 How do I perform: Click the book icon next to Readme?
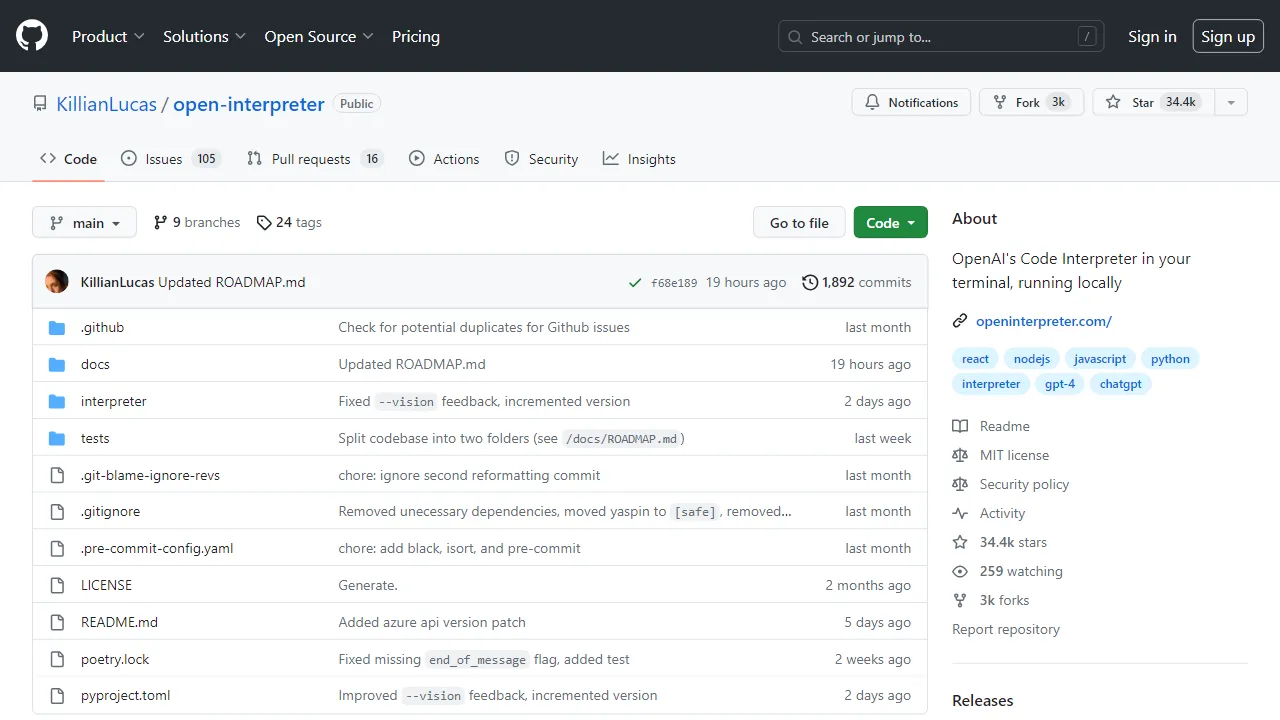[x=960, y=426]
